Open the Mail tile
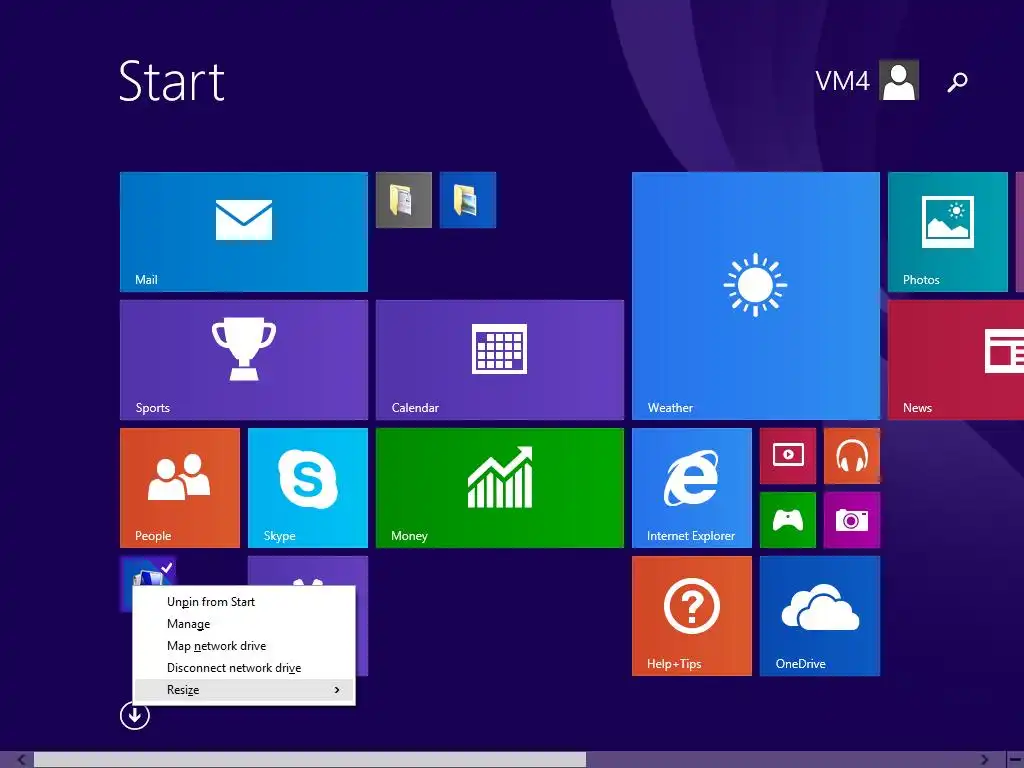The image size is (1024, 768). pyautogui.click(x=244, y=232)
